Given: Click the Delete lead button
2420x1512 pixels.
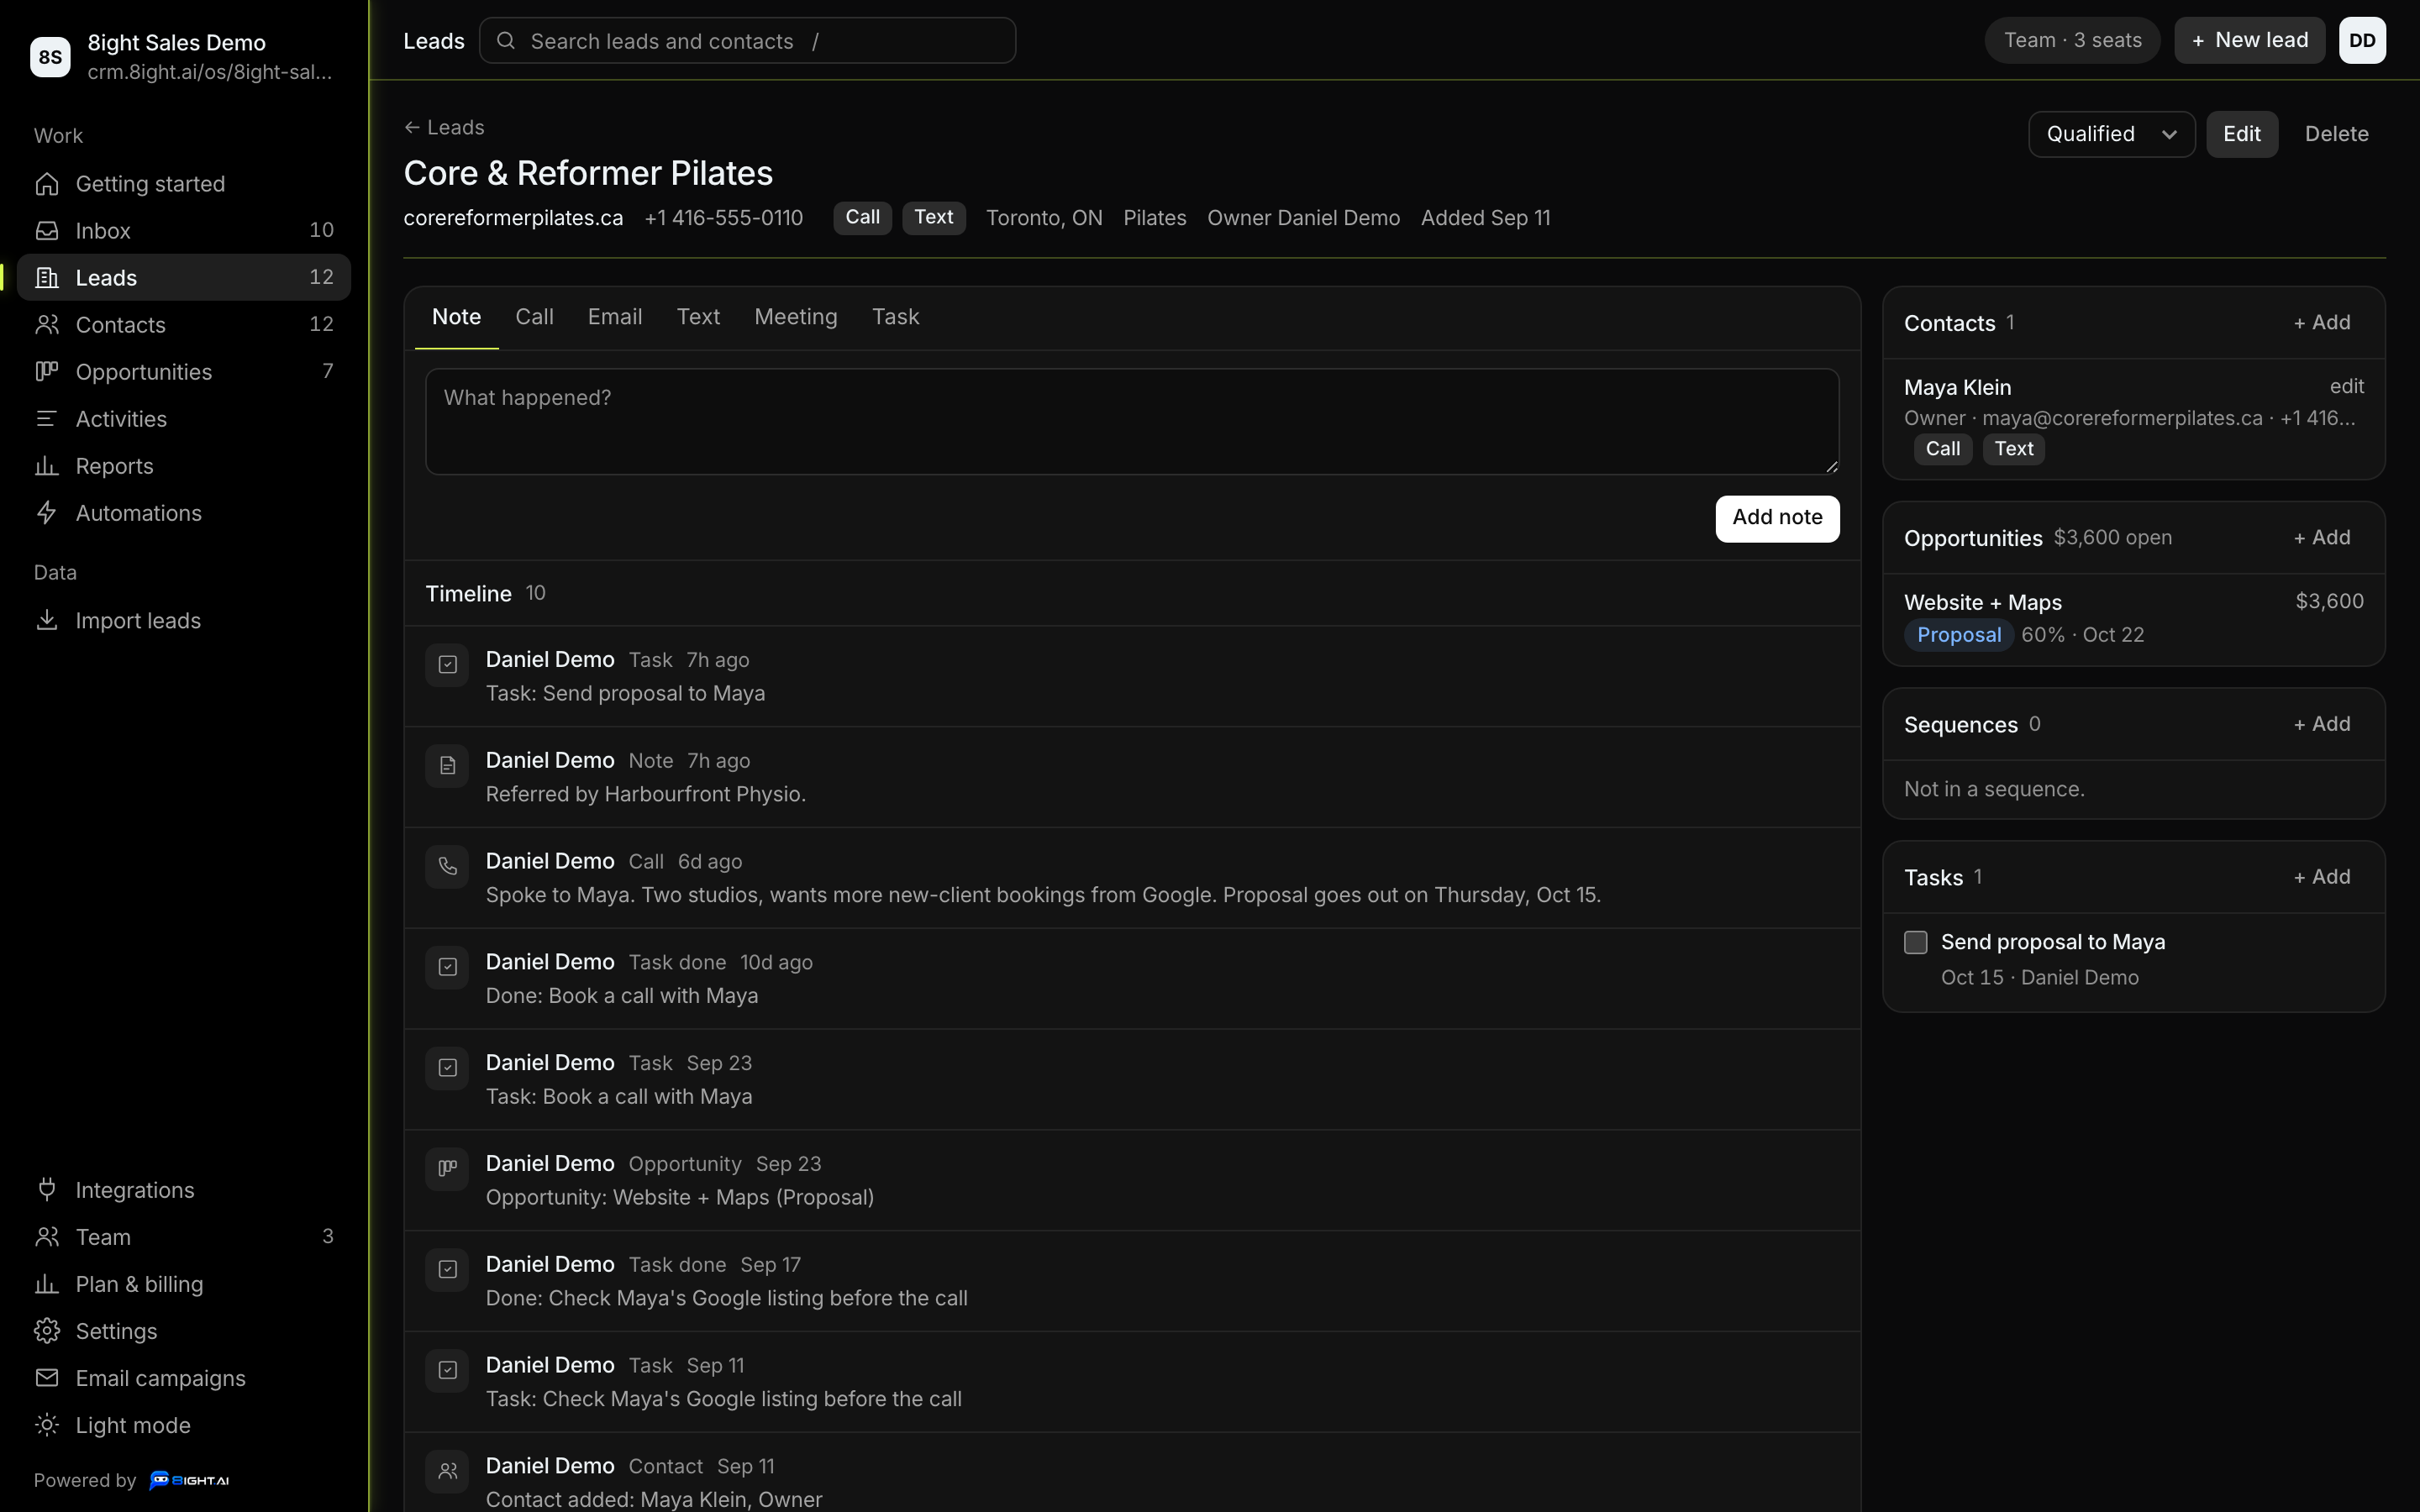Looking at the screenshot, I should pyautogui.click(x=2336, y=134).
